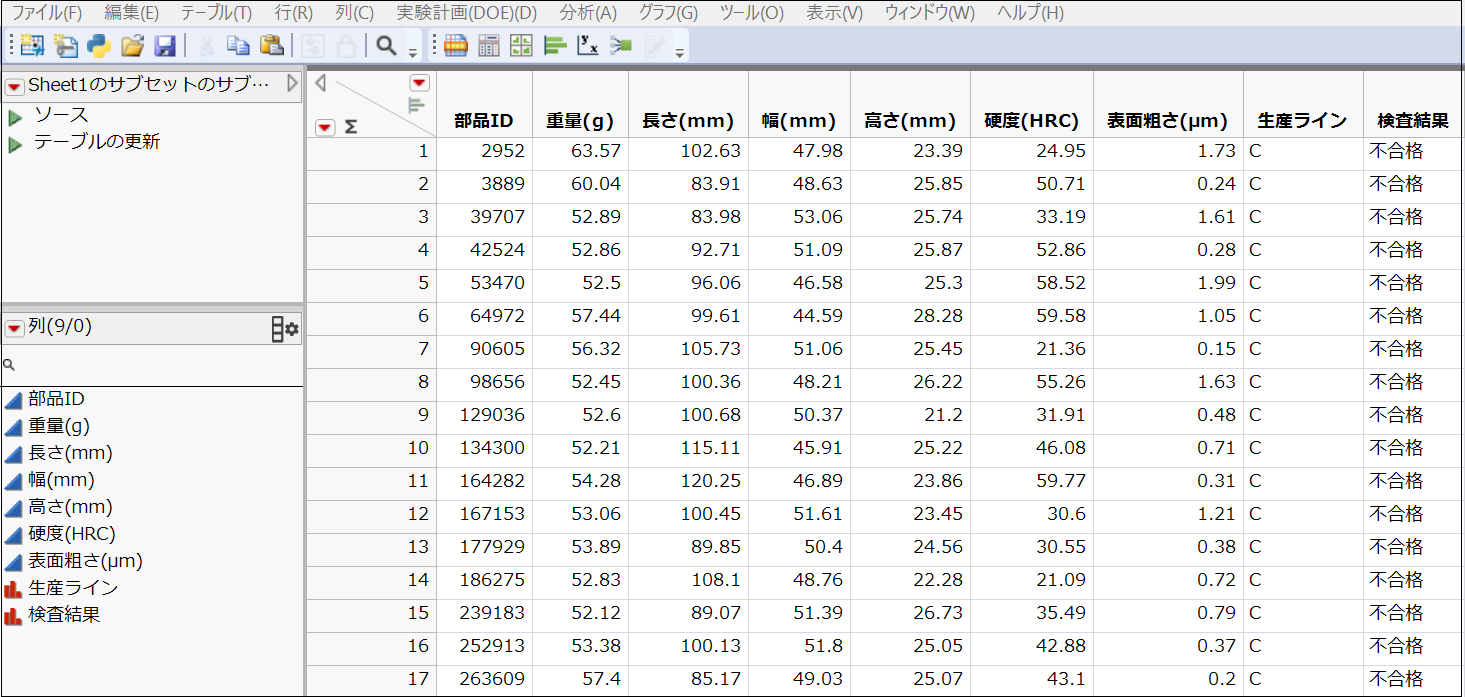Open the table red triangle menu for Sheet1
Viewport: 1465px width, 697px height.
(15, 86)
